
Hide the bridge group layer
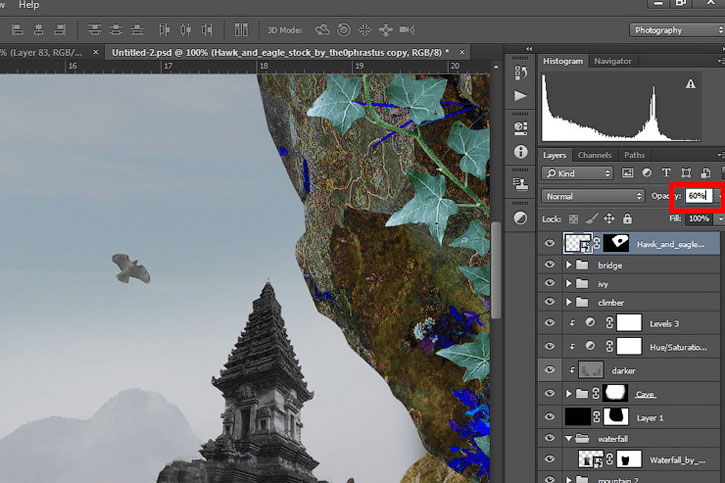(549, 265)
